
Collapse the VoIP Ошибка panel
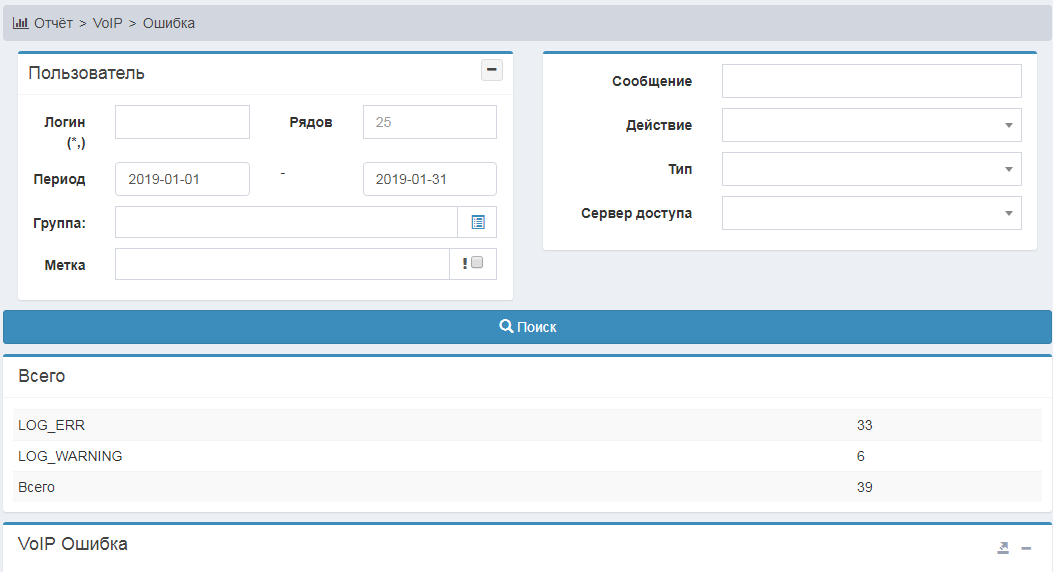point(1026,548)
